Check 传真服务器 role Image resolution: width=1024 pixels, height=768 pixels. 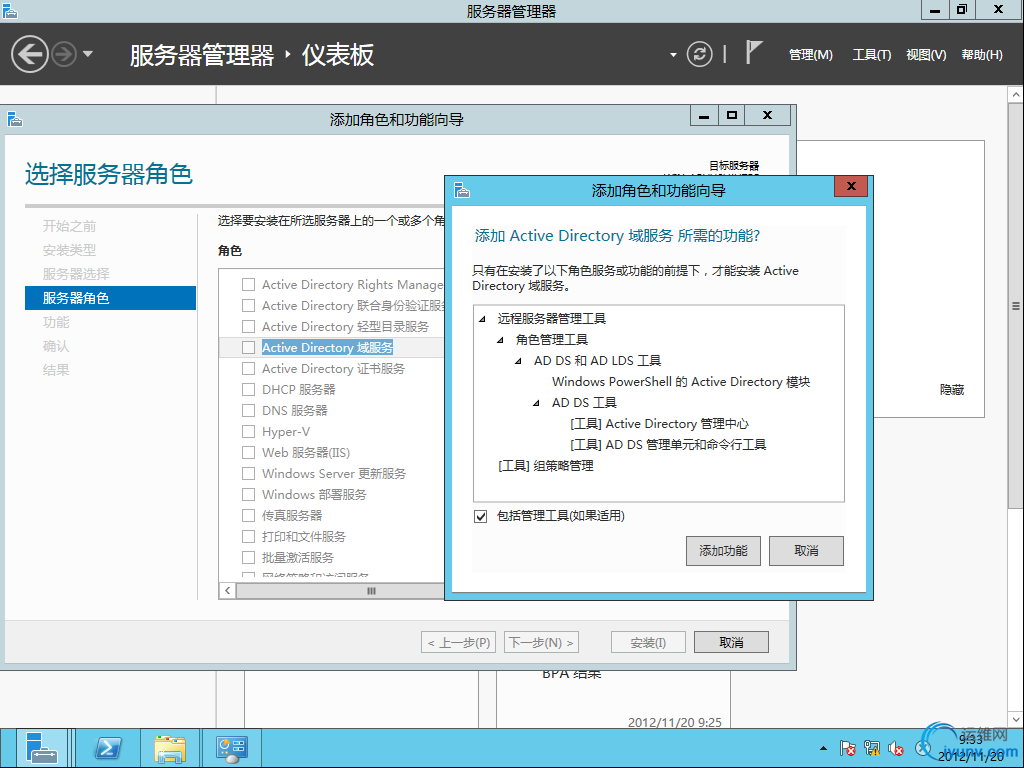(248, 515)
